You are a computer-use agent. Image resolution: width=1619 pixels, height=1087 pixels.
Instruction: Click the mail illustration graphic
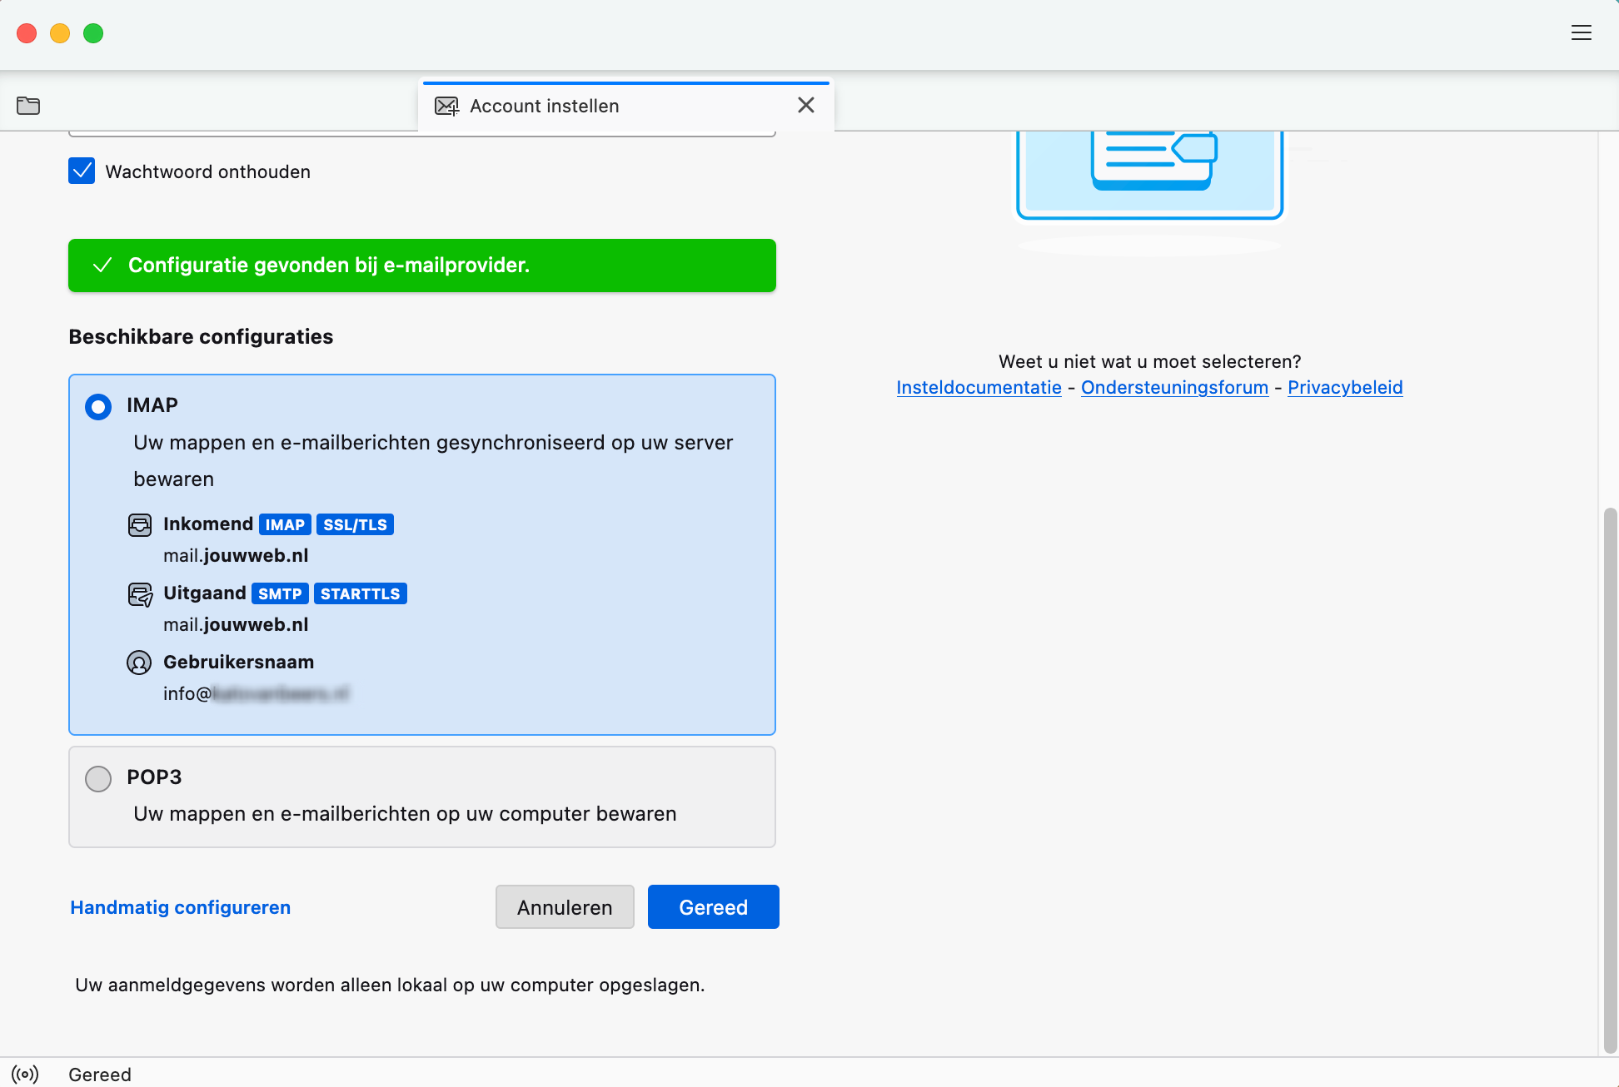tap(1149, 170)
